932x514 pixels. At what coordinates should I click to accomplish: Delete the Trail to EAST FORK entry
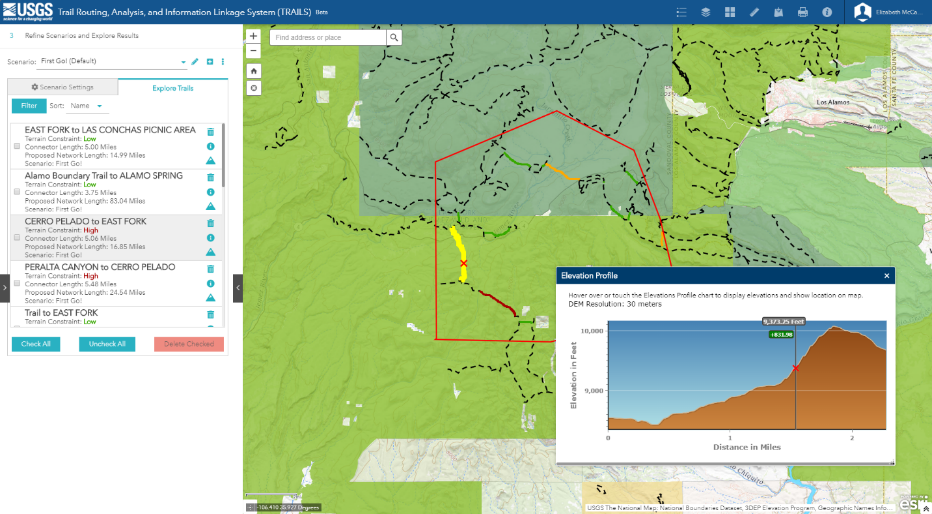pos(210,315)
